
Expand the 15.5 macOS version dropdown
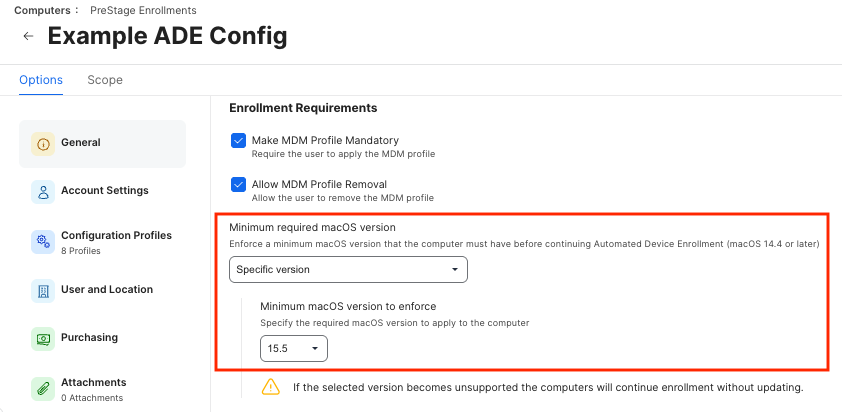pos(293,349)
